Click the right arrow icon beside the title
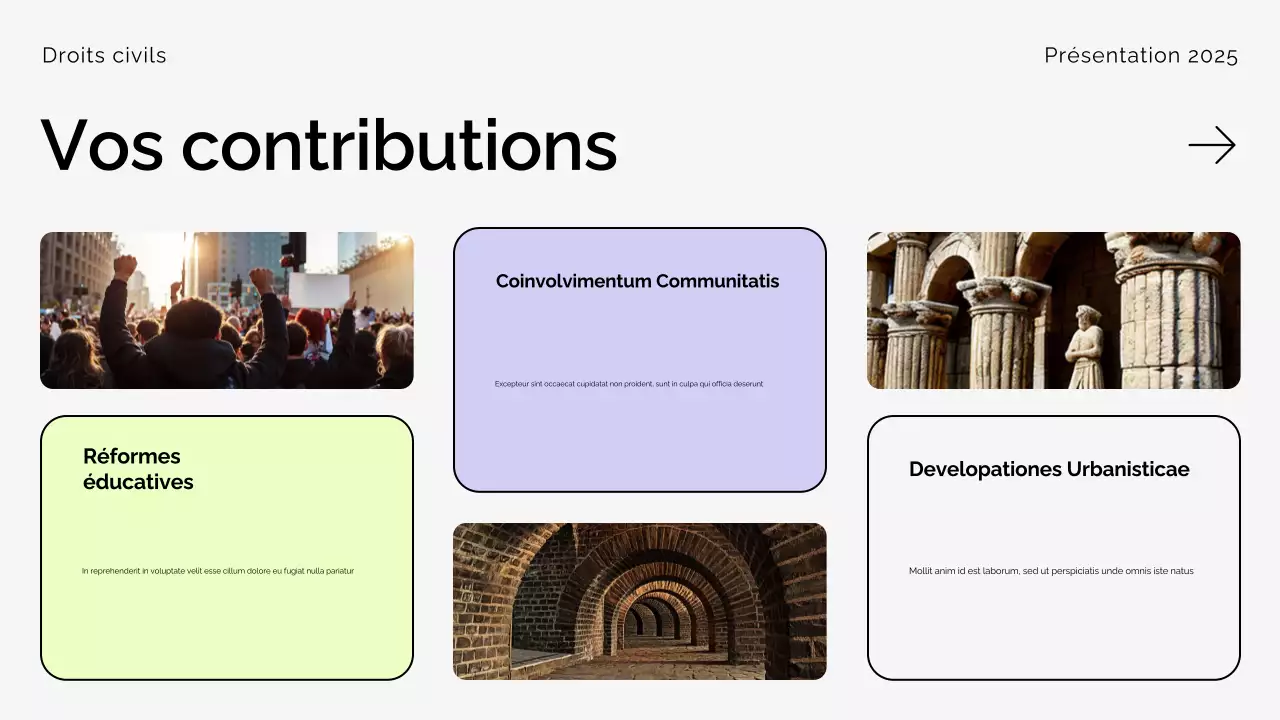 1211,146
